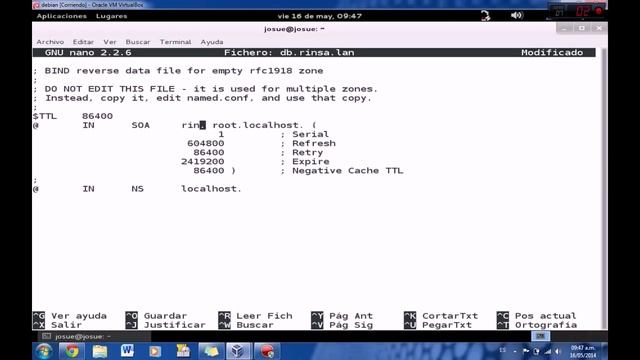Click the ^K CortarTxt shortcut label
The height and width of the screenshot is (360, 640).
click(441, 316)
